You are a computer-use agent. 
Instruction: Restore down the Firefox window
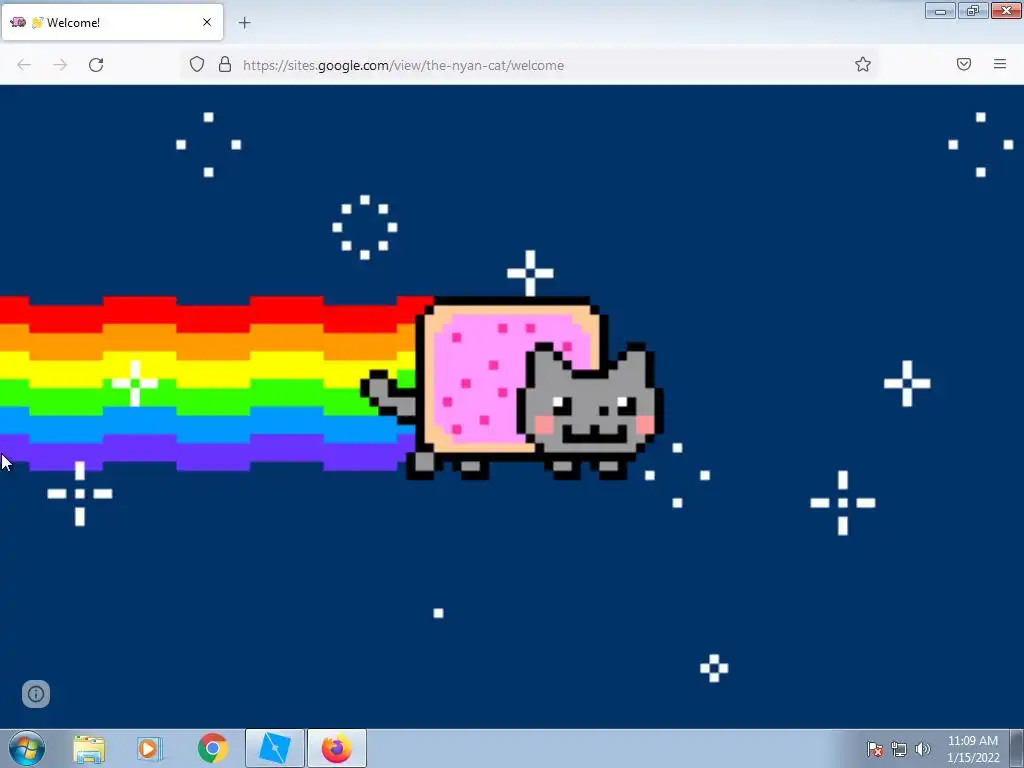(x=973, y=10)
